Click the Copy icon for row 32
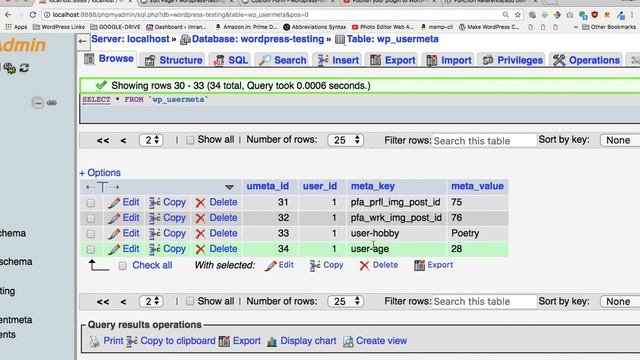Viewport: 640px width, 360px height. (155, 218)
